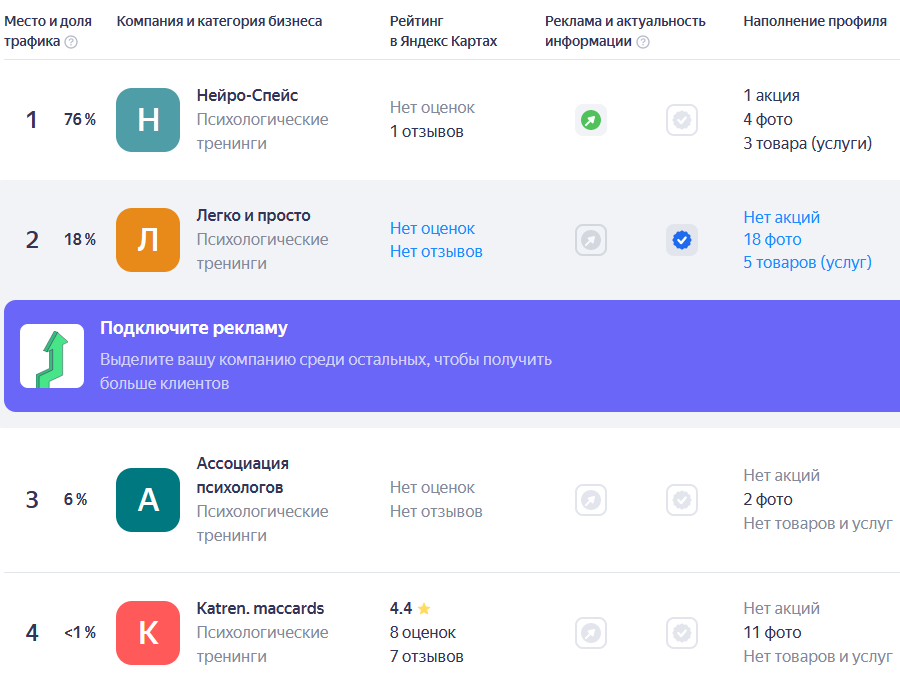Click '3 товара (услуги)' text
This screenshot has width=900, height=700.
coord(808,143)
